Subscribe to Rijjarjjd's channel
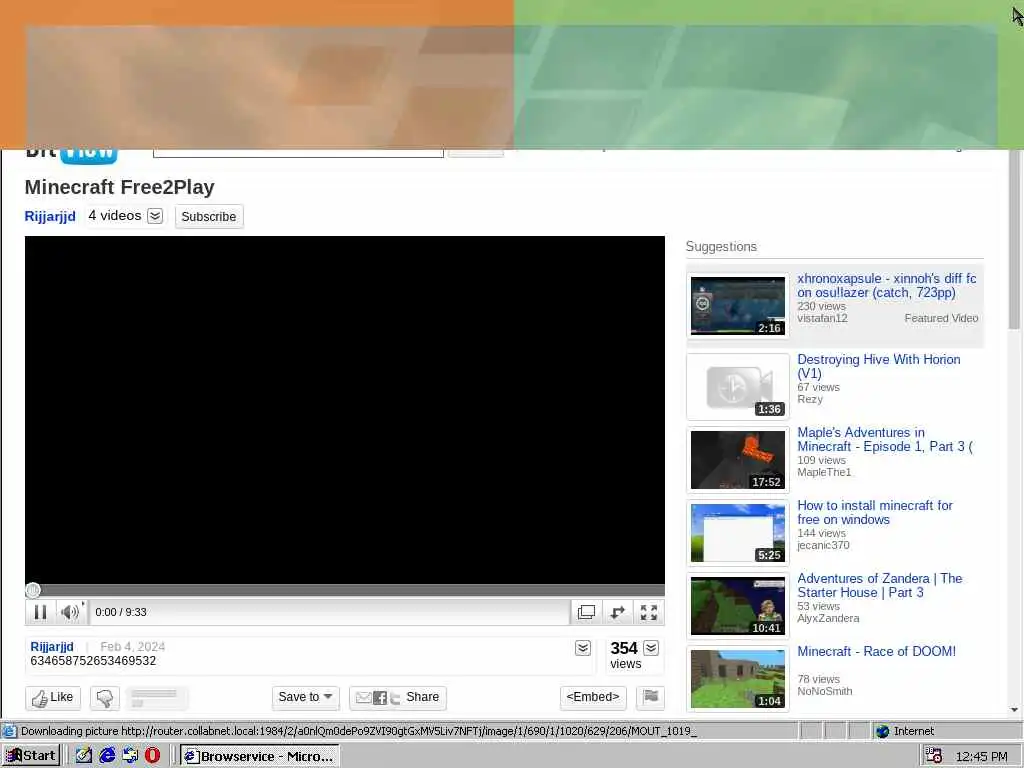Image resolution: width=1024 pixels, height=768 pixels. click(209, 217)
